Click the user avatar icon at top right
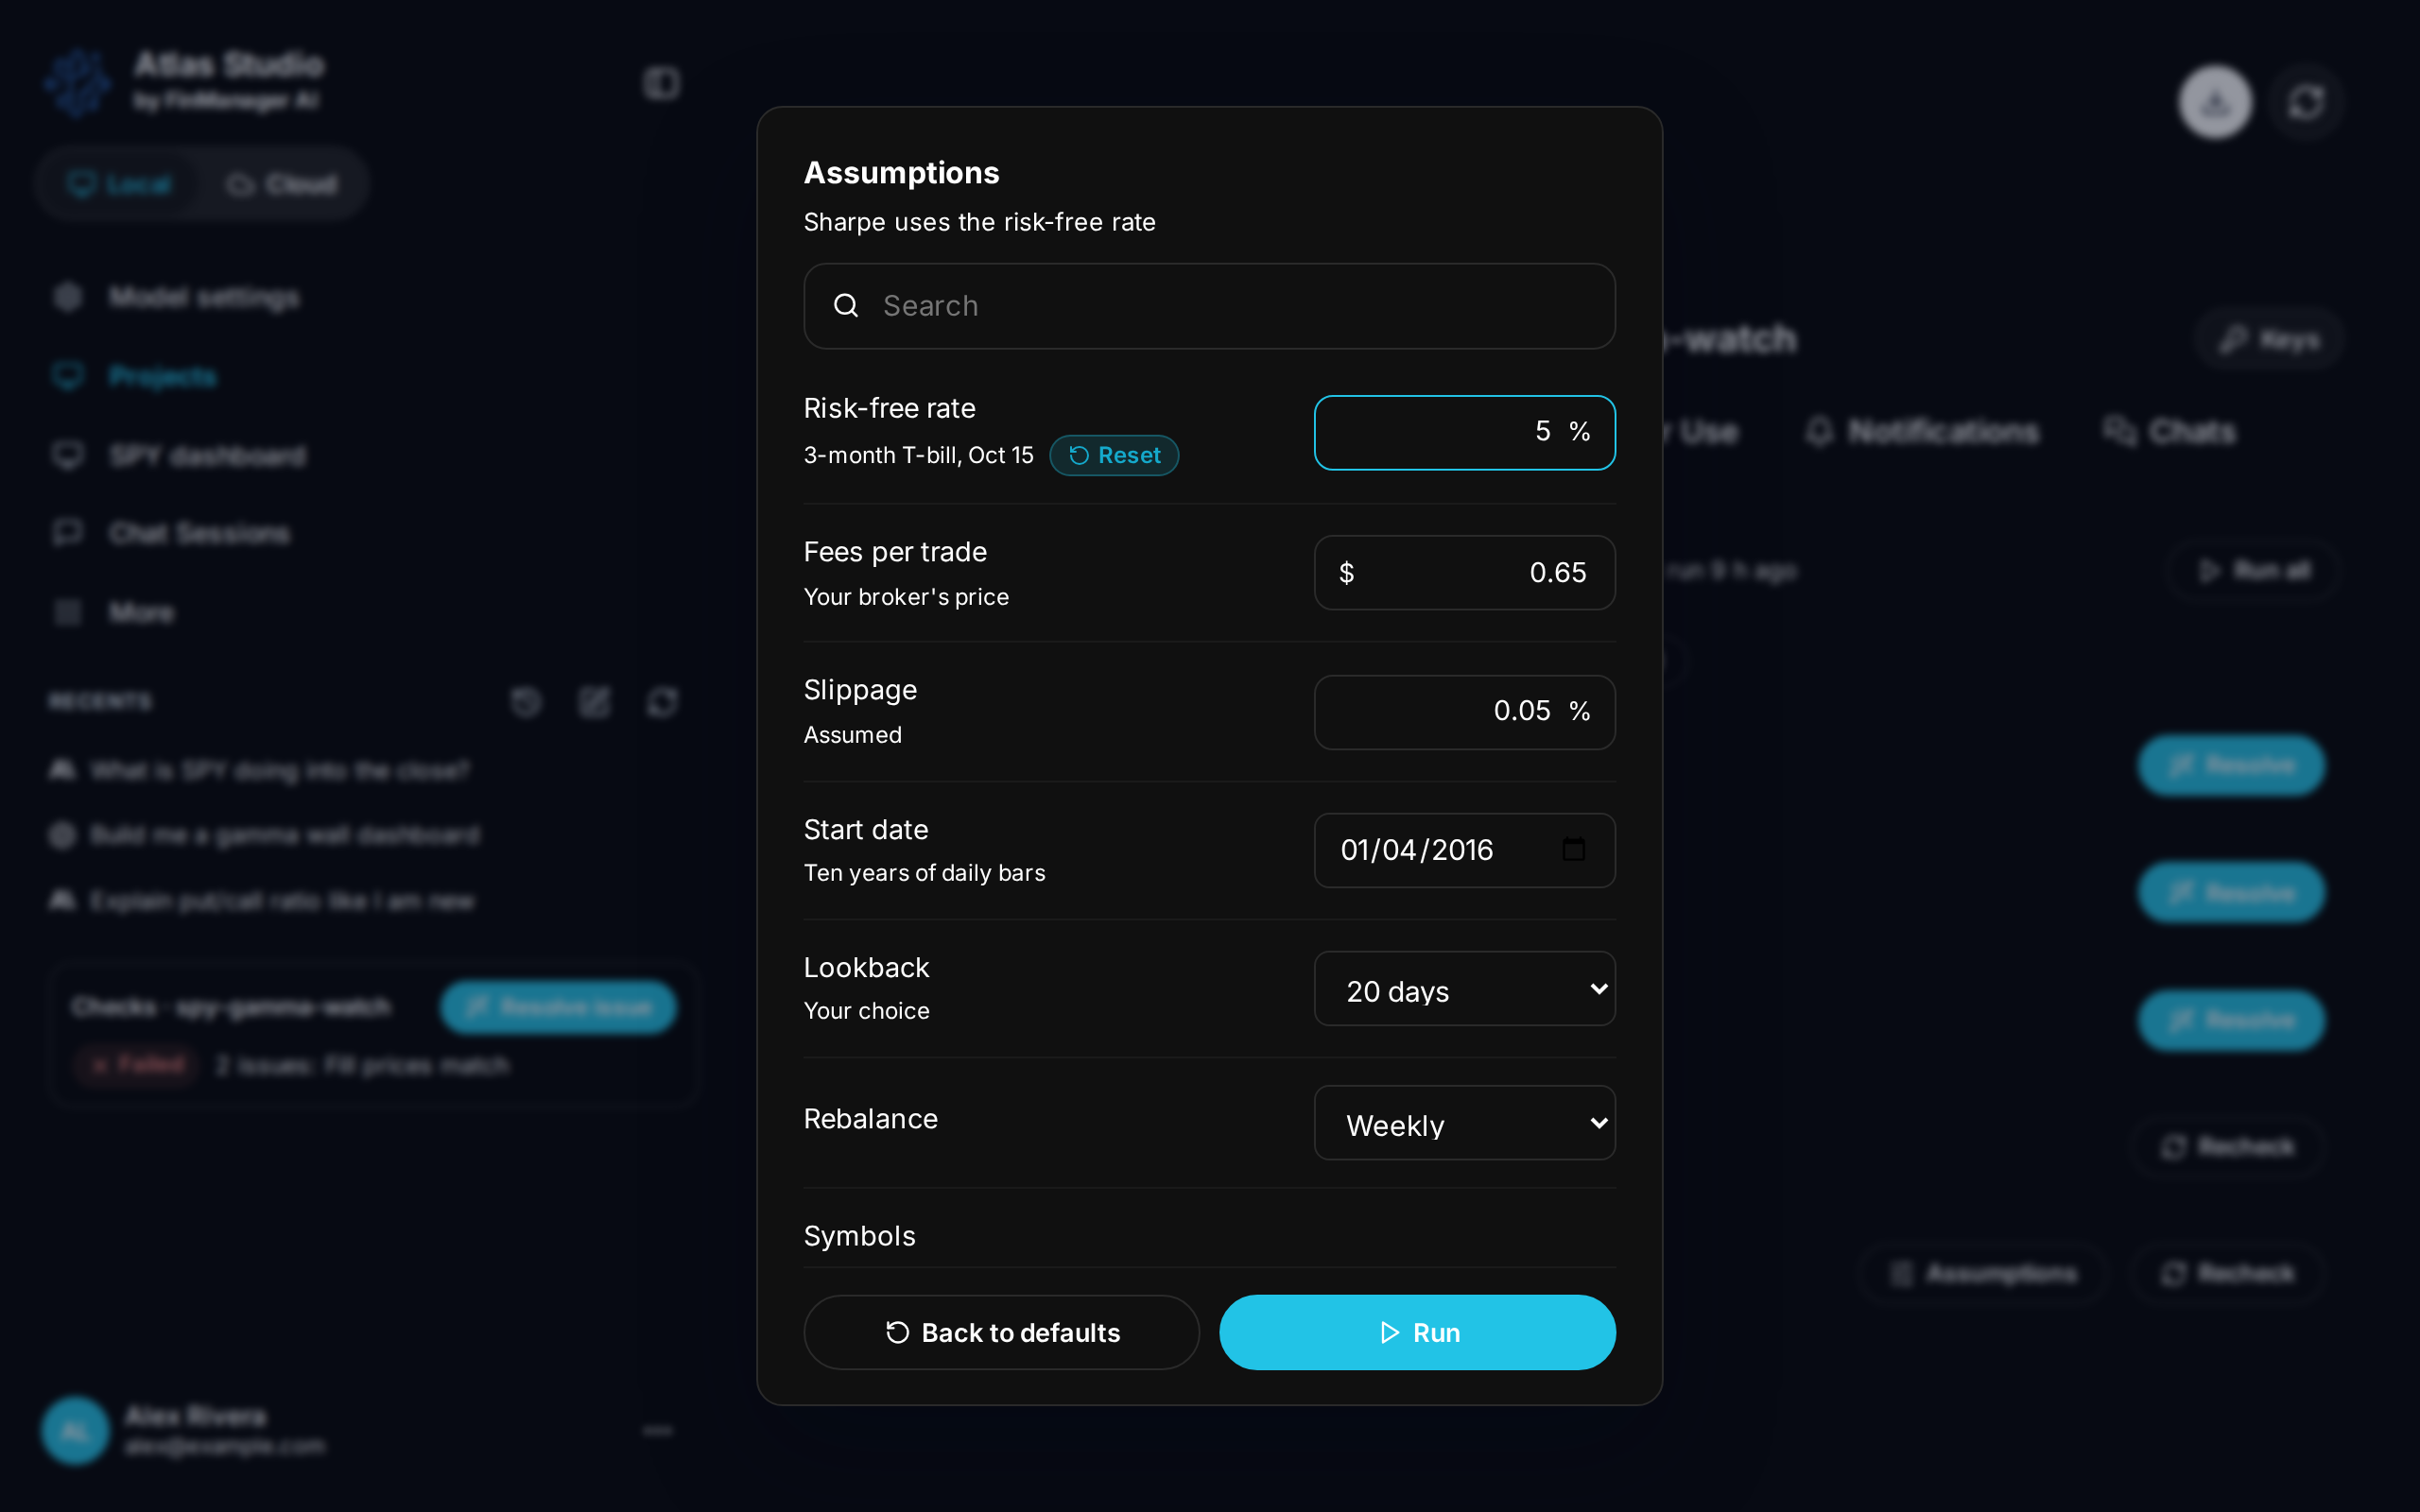The image size is (2420, 1512). point(2215,102)
